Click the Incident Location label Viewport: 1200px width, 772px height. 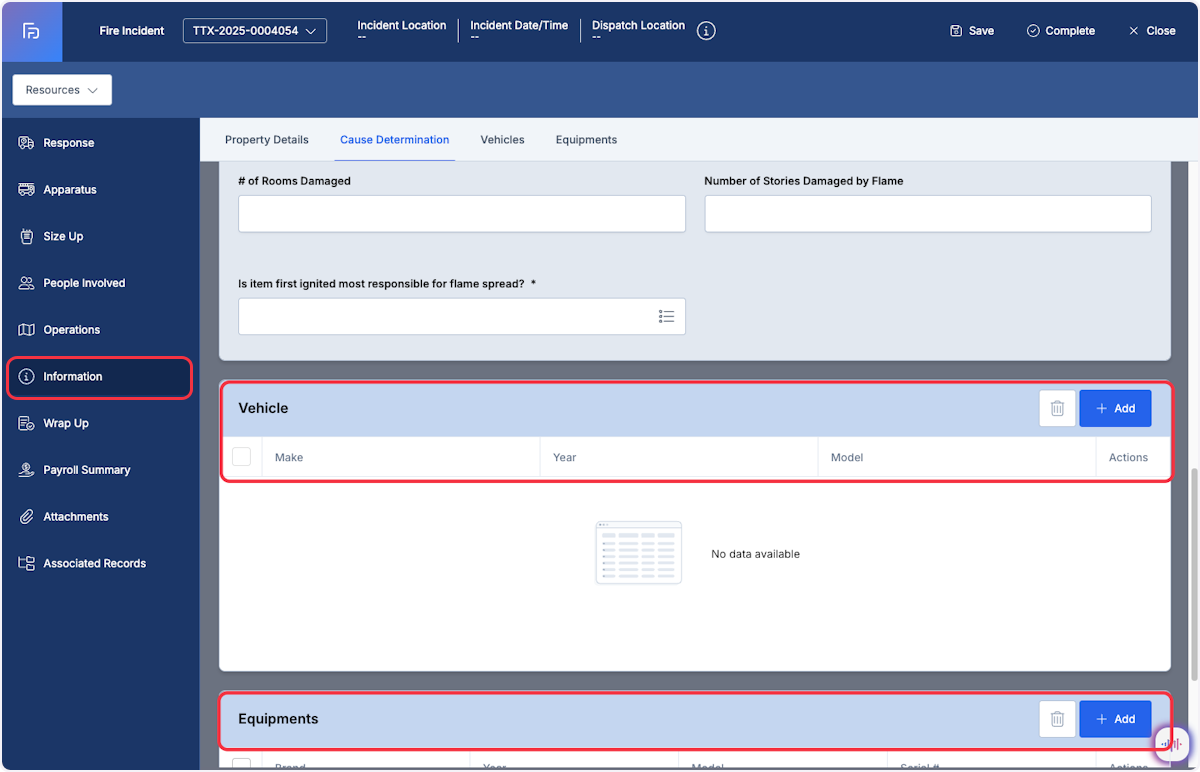tap(402, 25)
